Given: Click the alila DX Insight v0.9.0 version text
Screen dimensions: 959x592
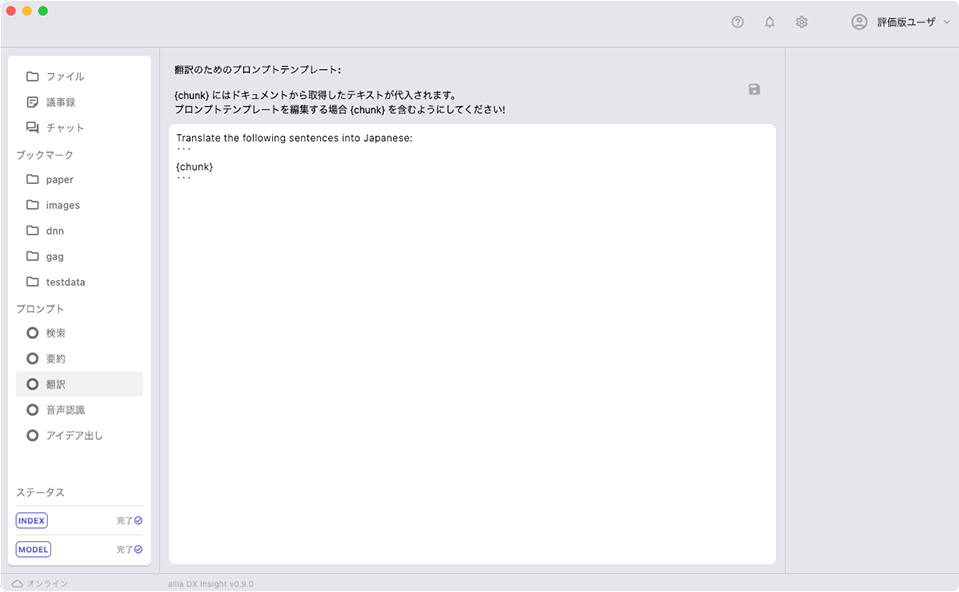Looking at the screenshot, I should point(210,584).
